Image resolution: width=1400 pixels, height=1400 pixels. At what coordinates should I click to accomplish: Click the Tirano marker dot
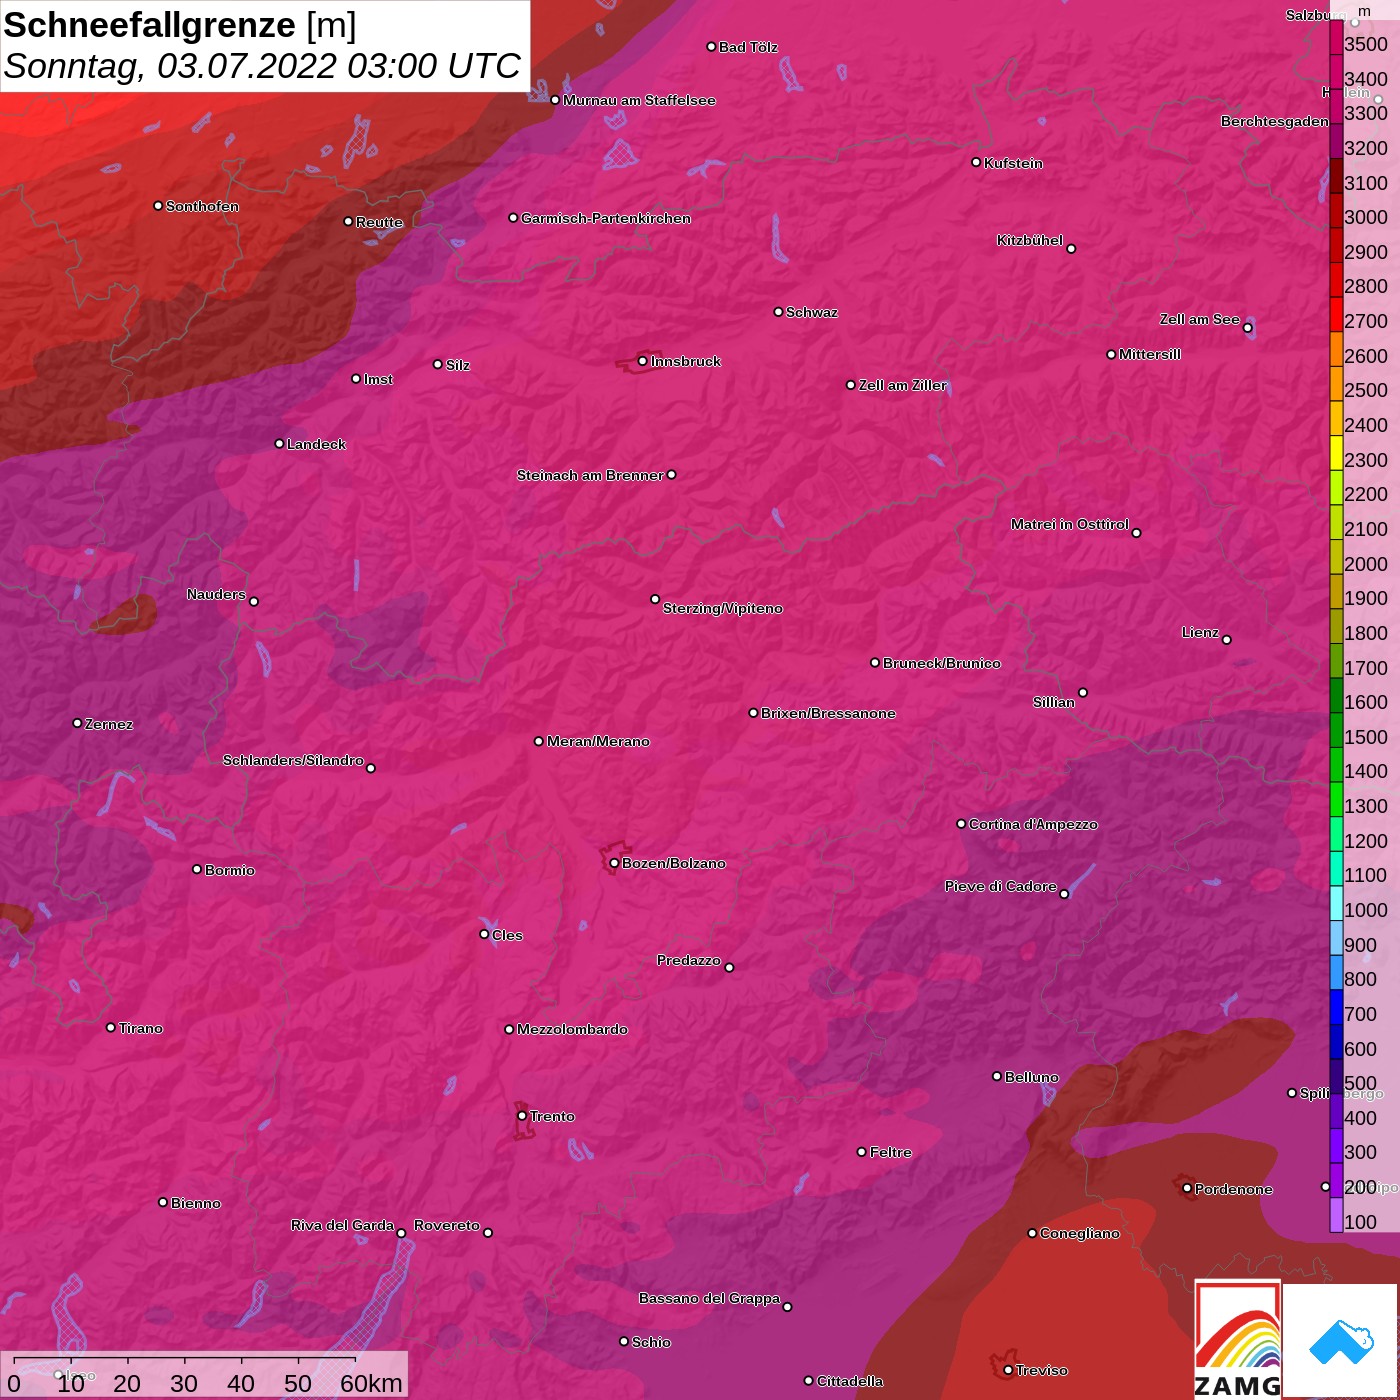tap(111, 1028)
